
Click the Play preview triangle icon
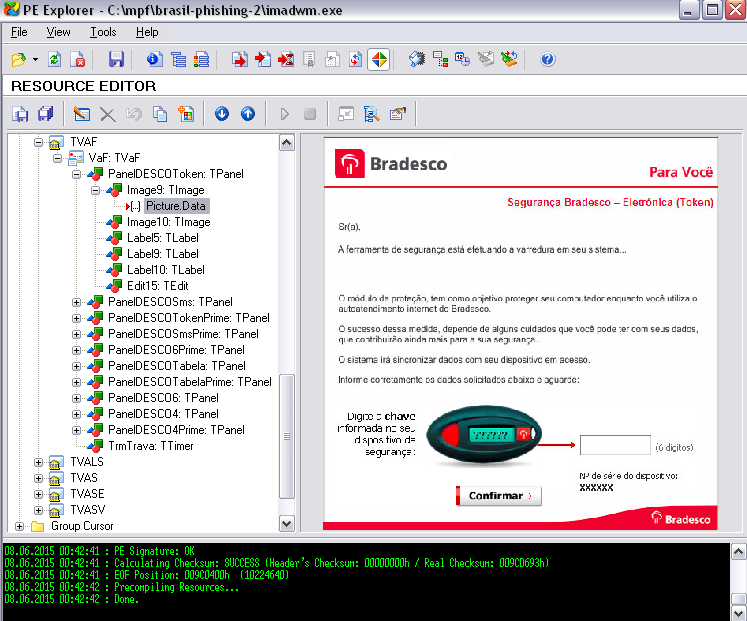coord(284,114)
